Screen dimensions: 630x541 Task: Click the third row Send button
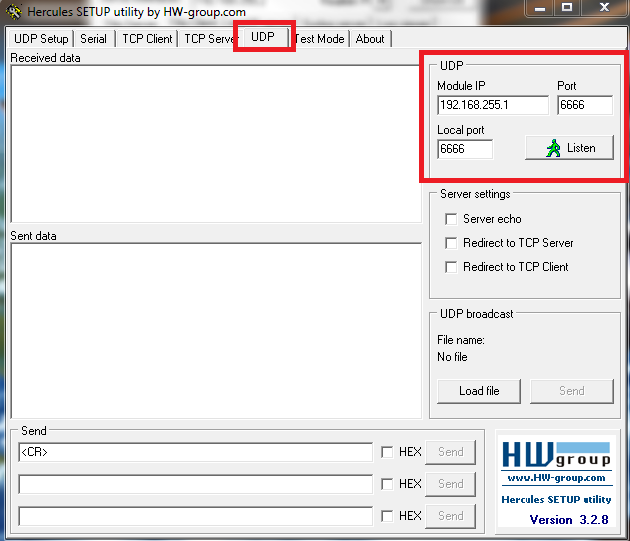pyautogui.click(x=450, y=516)
